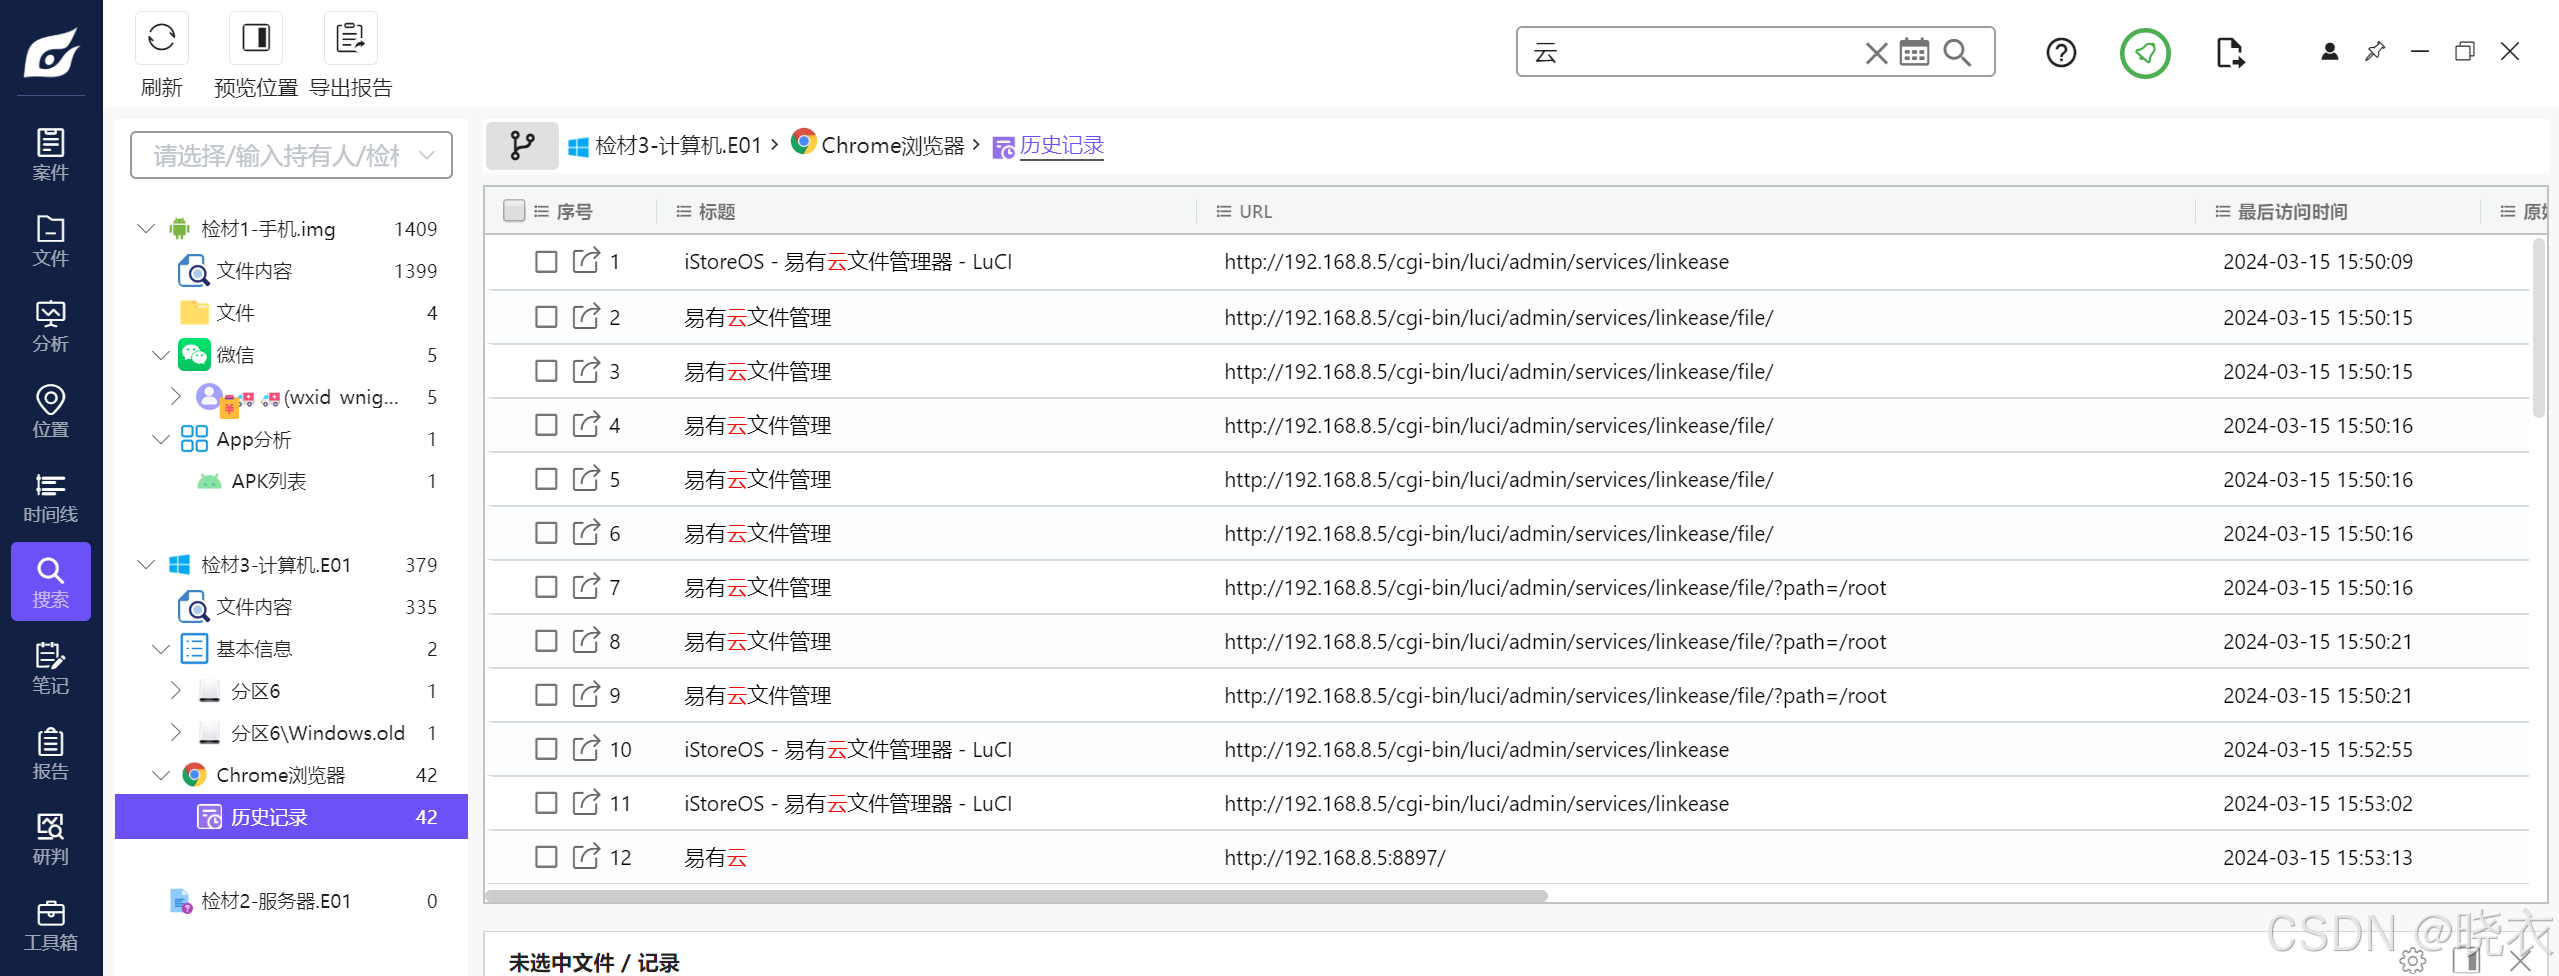Click the green circular shield icon

pos(2145,53)
